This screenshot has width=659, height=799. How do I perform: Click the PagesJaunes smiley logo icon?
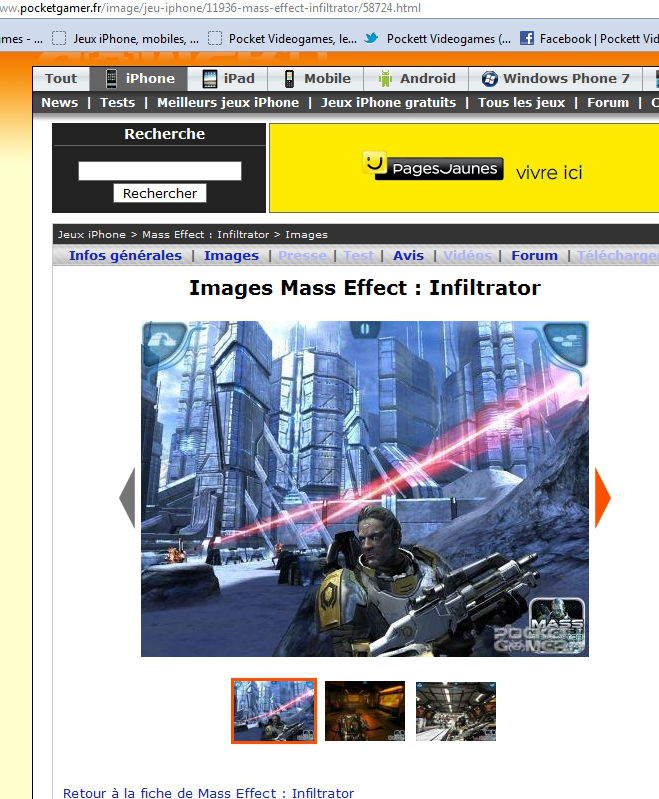coord(374,163)
